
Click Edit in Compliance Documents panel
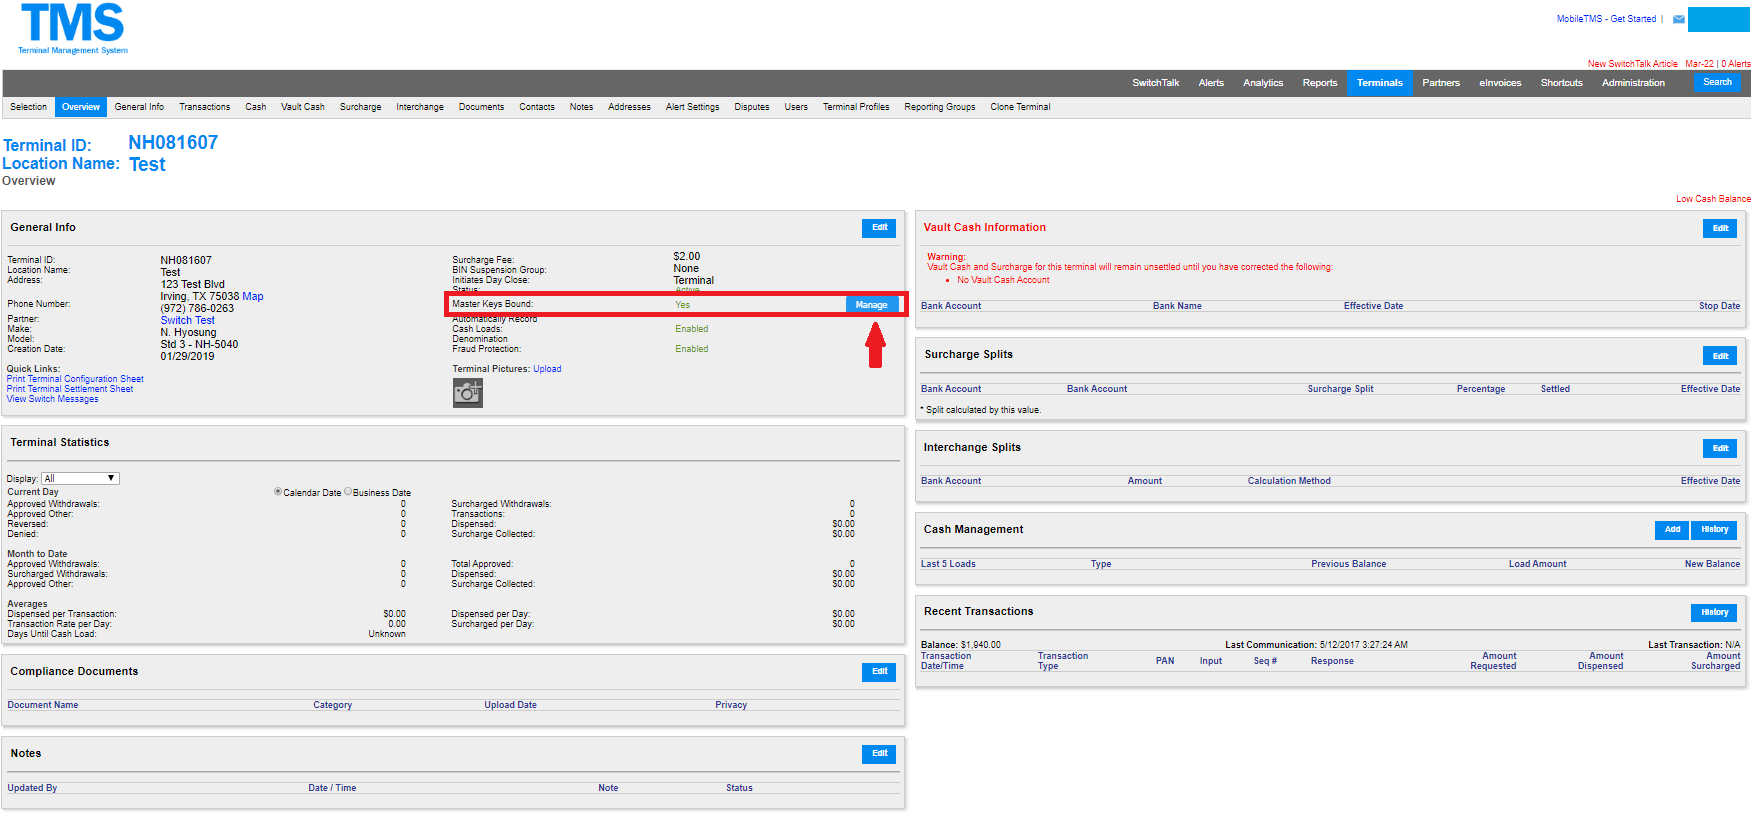click(x=879, y=672)
